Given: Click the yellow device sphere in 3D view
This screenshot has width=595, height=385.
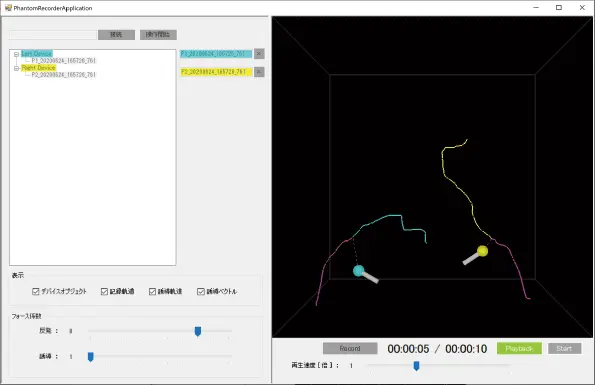Looking at the screenshot, I should 482,251.
